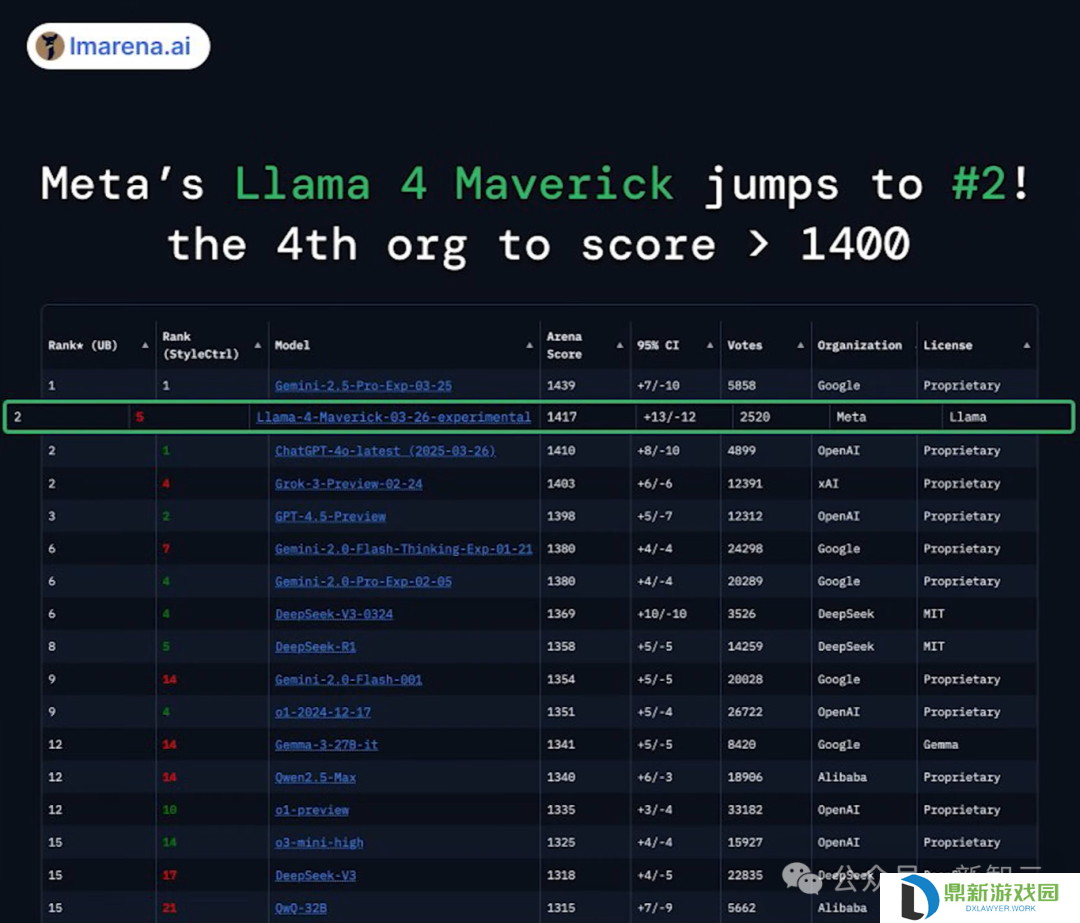The image size is (1080, 923).
Task: Select Arena Score 1410 cell
Action: pyautogui.click(x=561, y=450)
